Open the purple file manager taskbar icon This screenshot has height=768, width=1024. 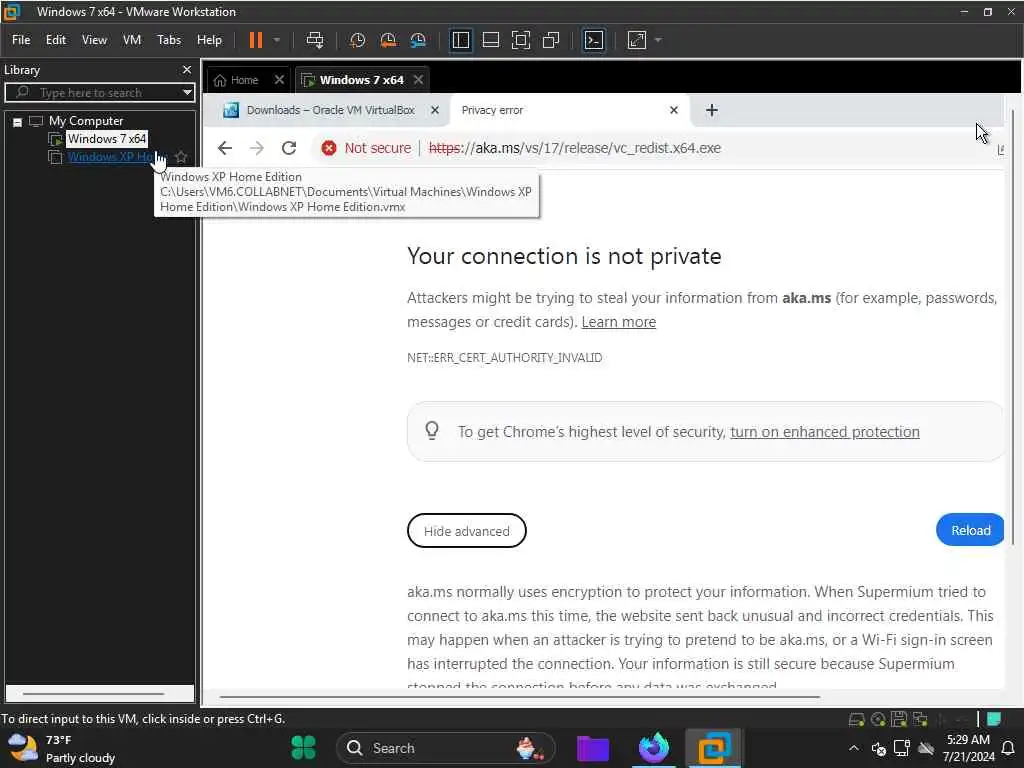pos(593,748)
